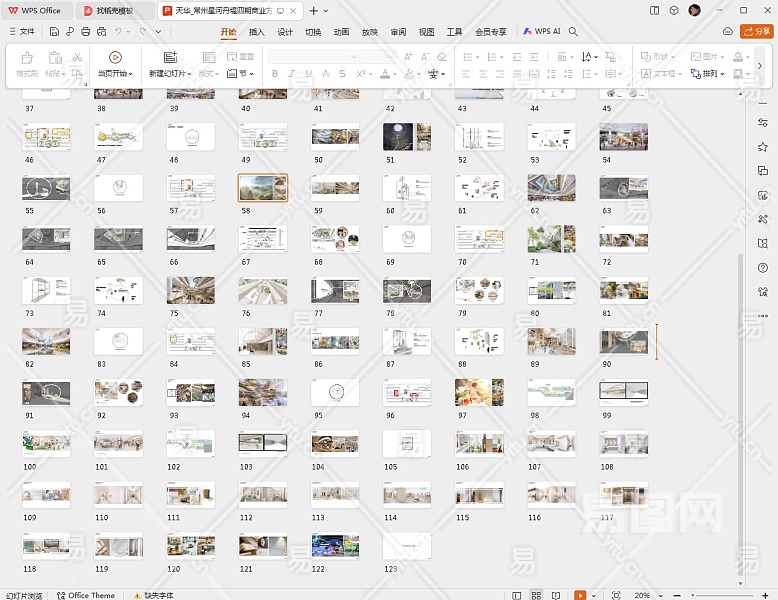This screenshot has width=778, height=600.
Task: Click the save icon in quick access toolbar
Action: [x=54, y=32]
